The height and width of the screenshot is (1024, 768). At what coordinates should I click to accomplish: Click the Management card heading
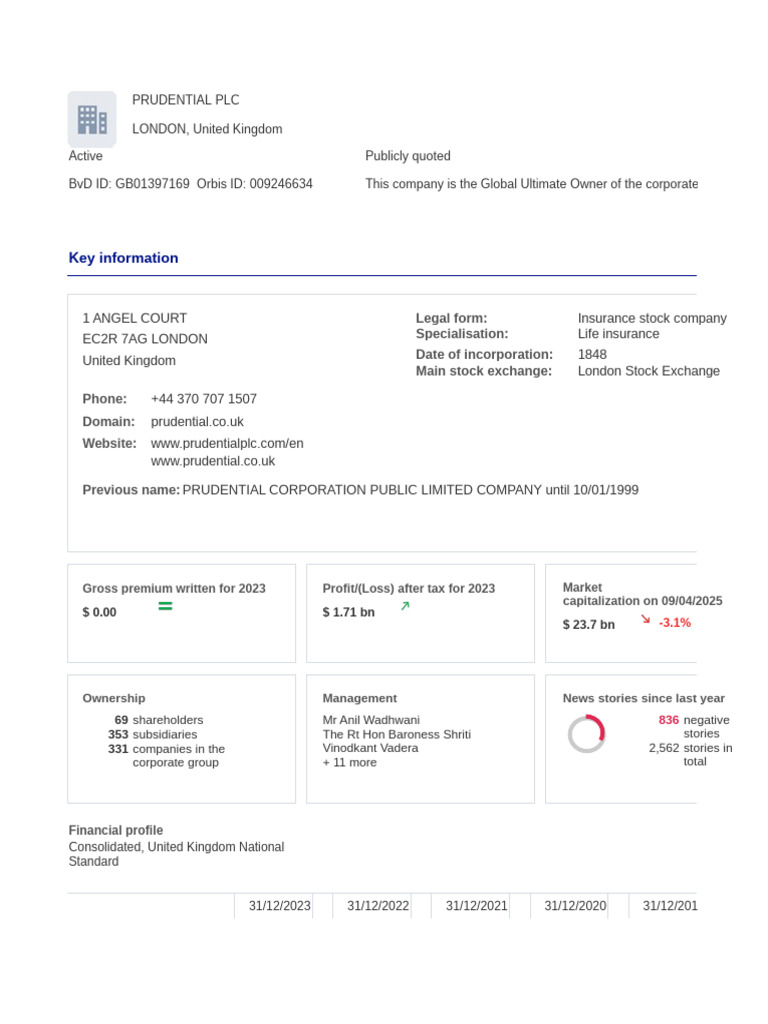click(x=360, y=698)
